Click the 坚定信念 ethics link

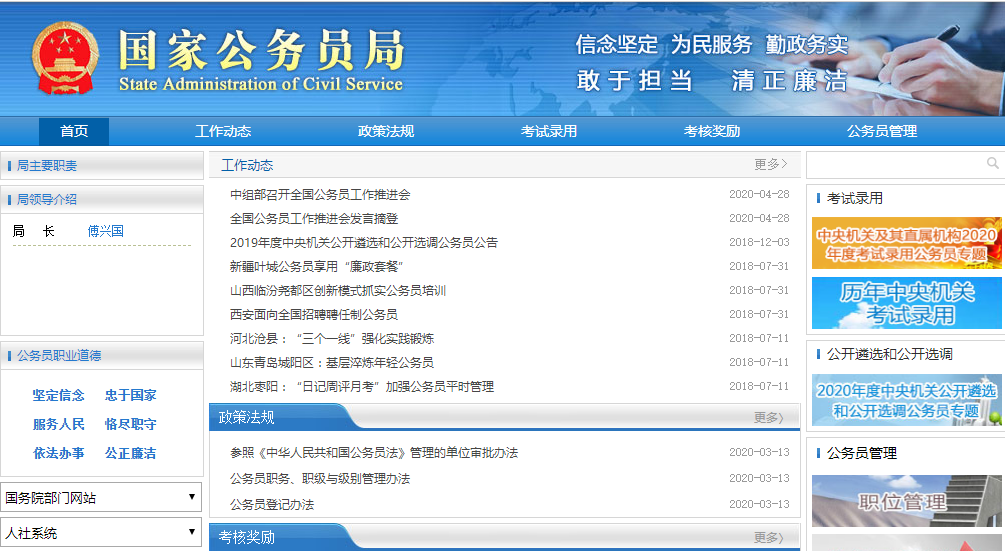pyautogui.click(x=58, y=395)
